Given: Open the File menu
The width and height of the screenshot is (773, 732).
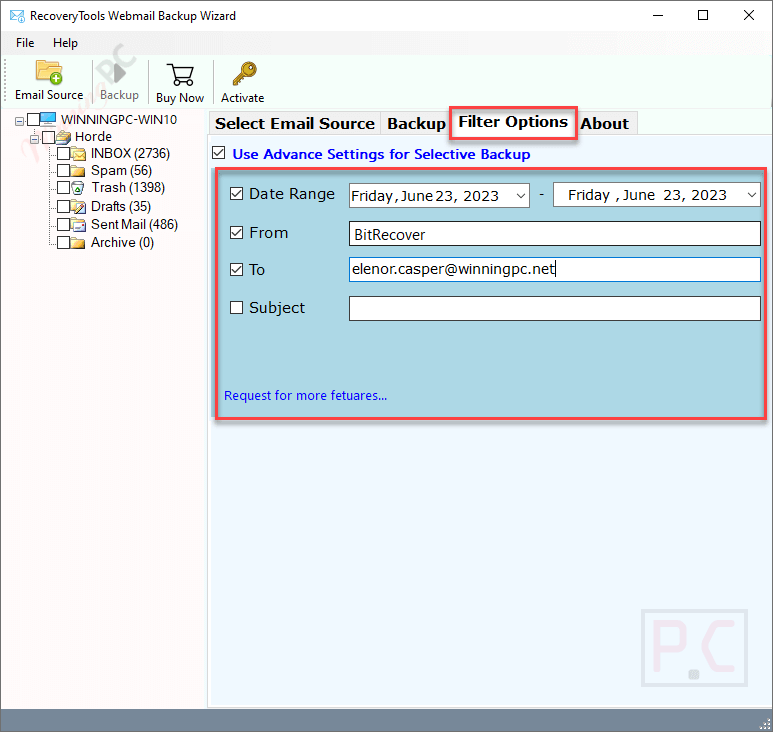Looking at the screenshot, I should 25,43.
